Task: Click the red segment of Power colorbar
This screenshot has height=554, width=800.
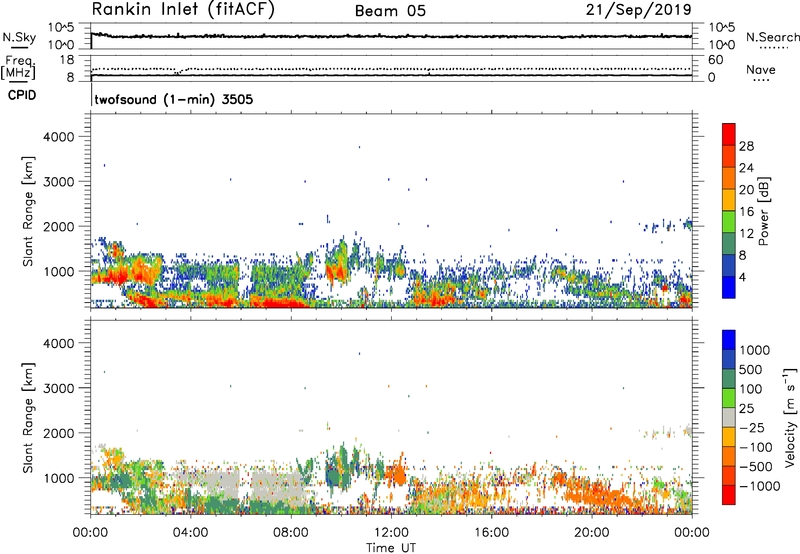Action: click(x=729, y=134)
